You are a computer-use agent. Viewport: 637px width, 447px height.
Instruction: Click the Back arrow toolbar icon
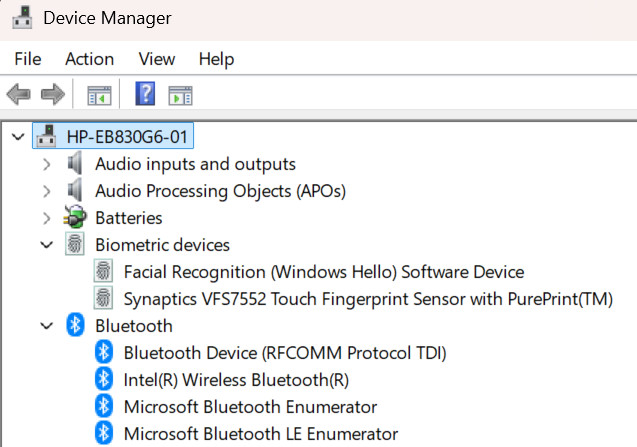click(x=19, y=94)
